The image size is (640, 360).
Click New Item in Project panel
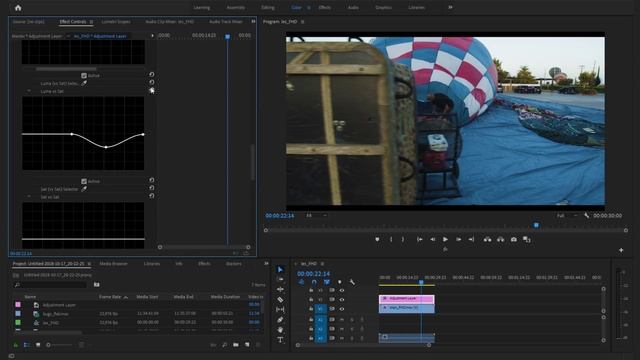click(247, 345)
